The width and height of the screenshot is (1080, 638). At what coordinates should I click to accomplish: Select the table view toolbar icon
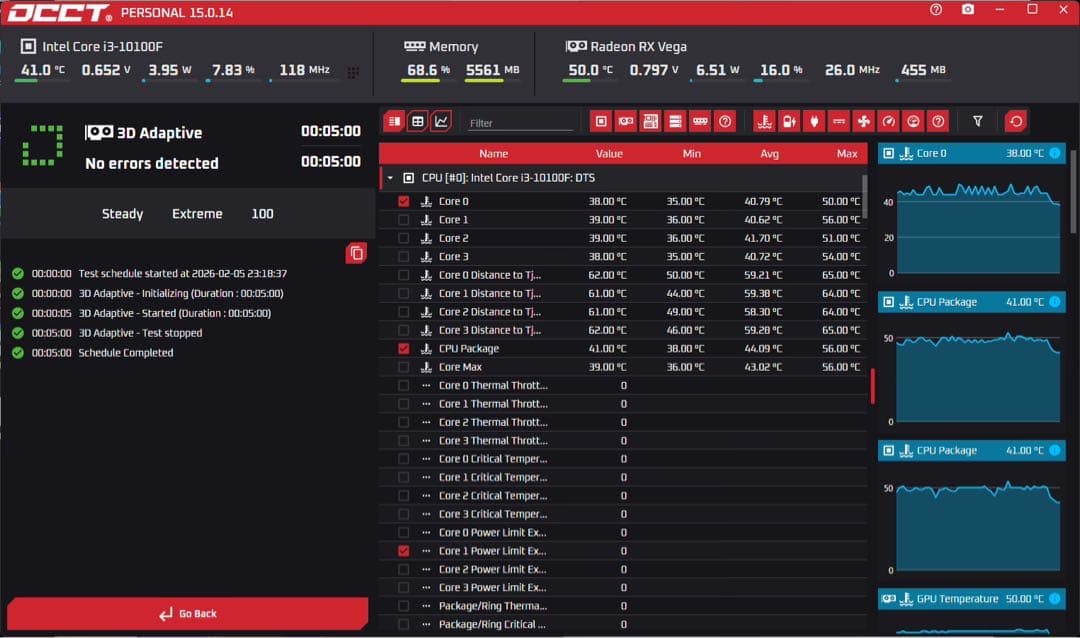point(417,121)
